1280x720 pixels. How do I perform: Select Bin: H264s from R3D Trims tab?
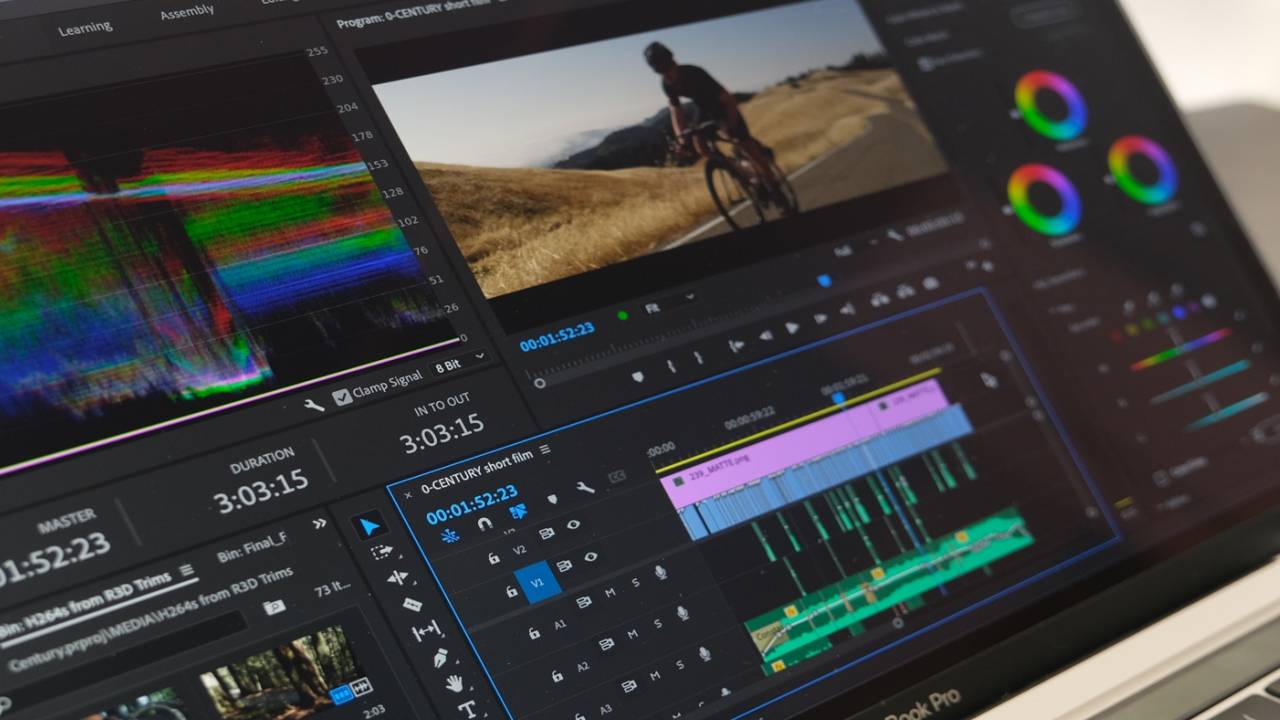point(86,604)
